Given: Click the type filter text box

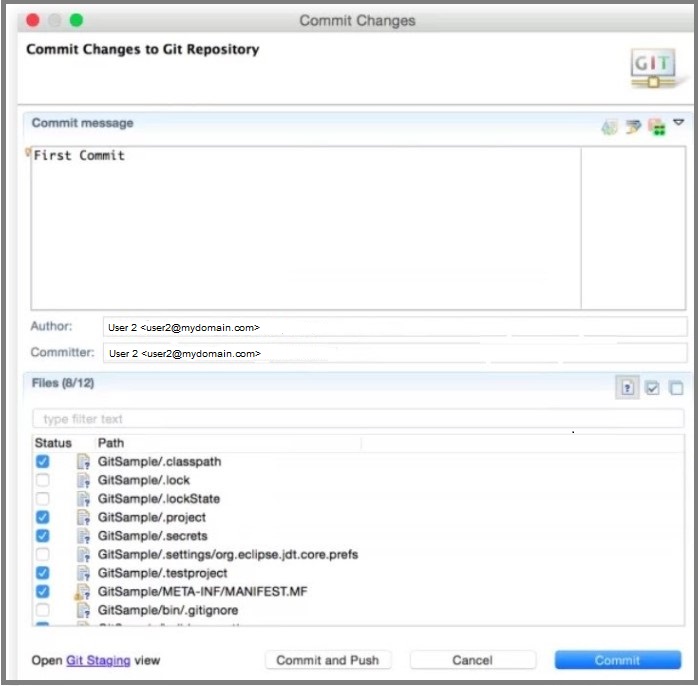Looking at the screenshot, I should point(358,419).
